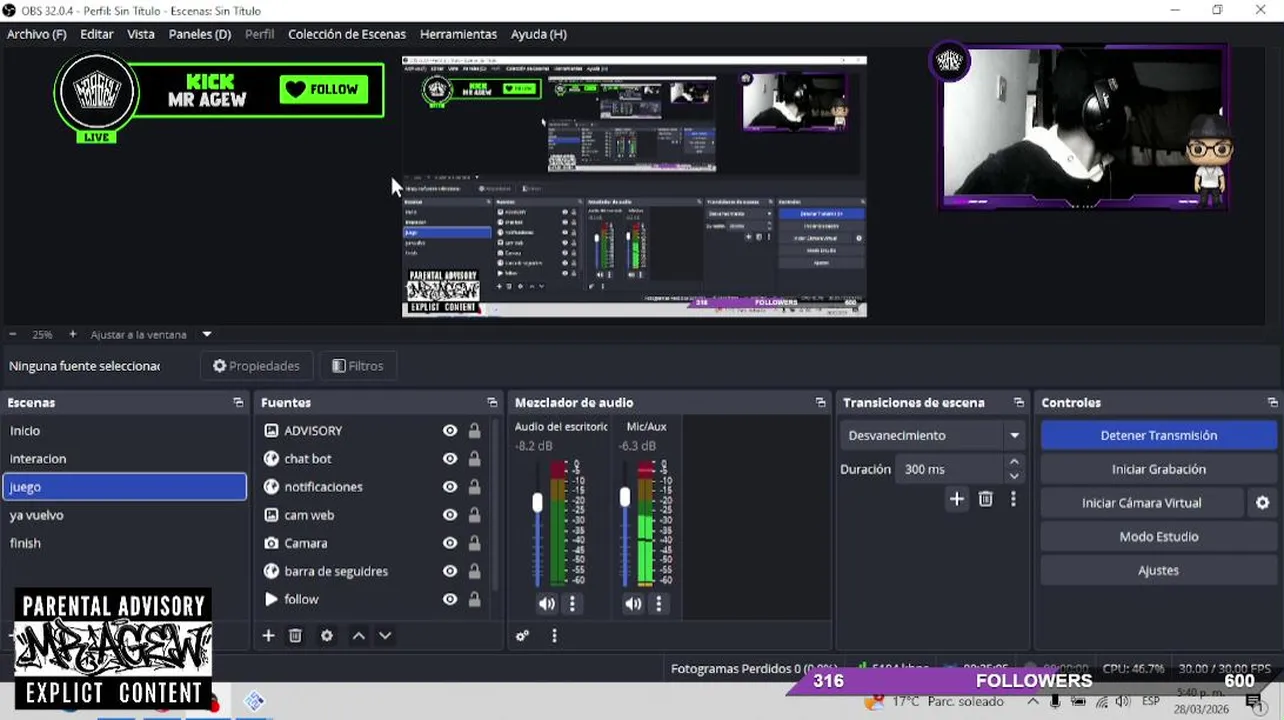This screenshot has height=720, width=1284.
Task: Open virtual camera settings gear
Action: (x=1263, y=503)
